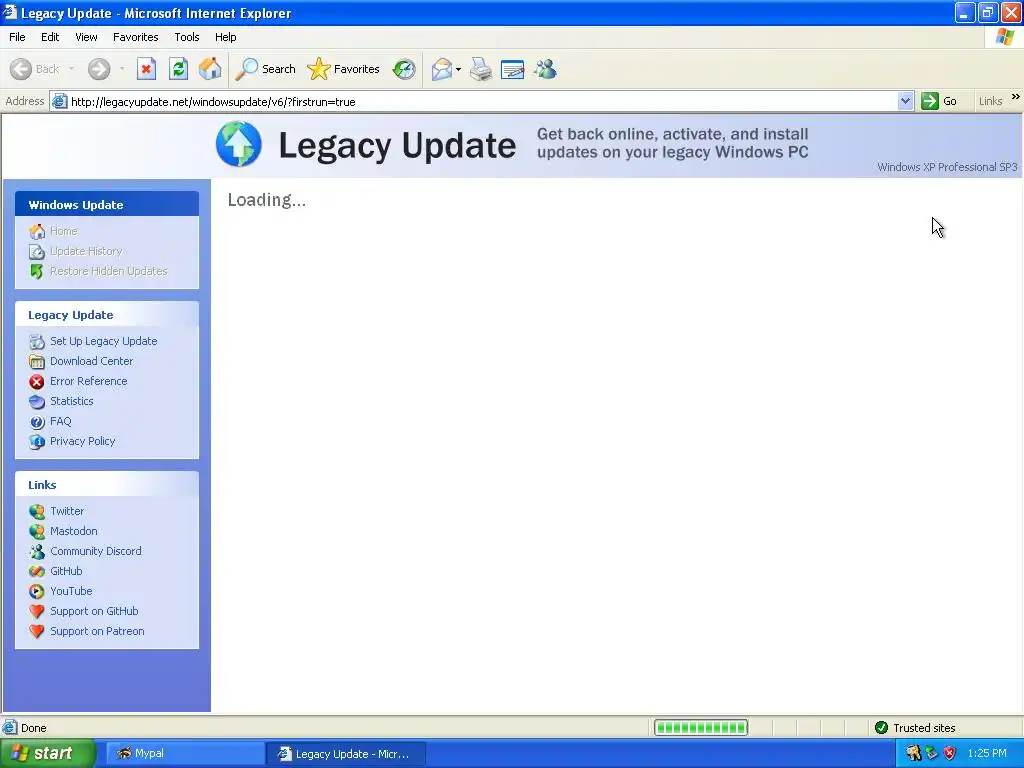Click the Trusted sites zone indicator

tap(916, 728)
